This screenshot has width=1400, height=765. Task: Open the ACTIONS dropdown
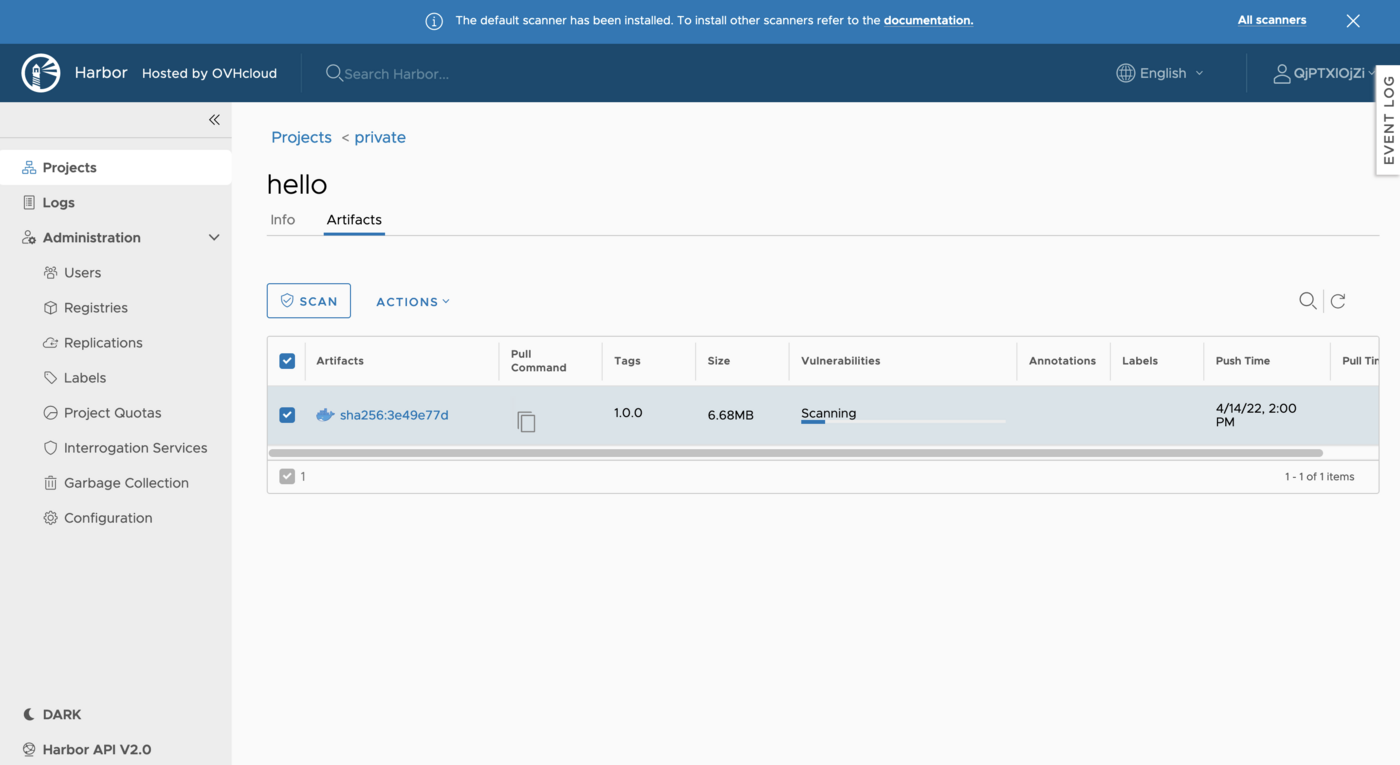[x=412, y=301]
